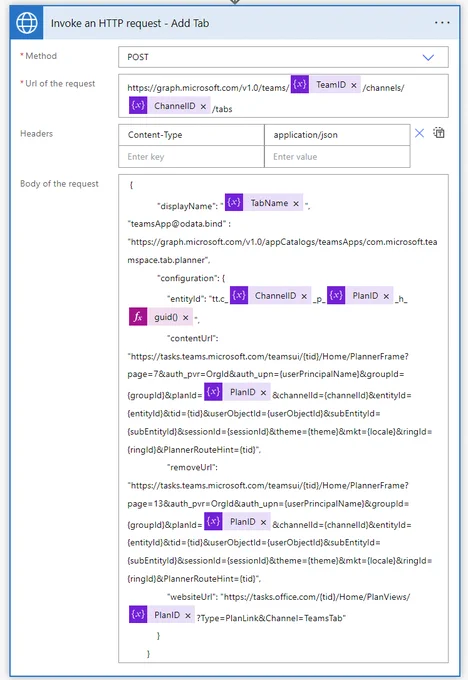Remove the ChannelID token in entityId

tap(304, 296)
